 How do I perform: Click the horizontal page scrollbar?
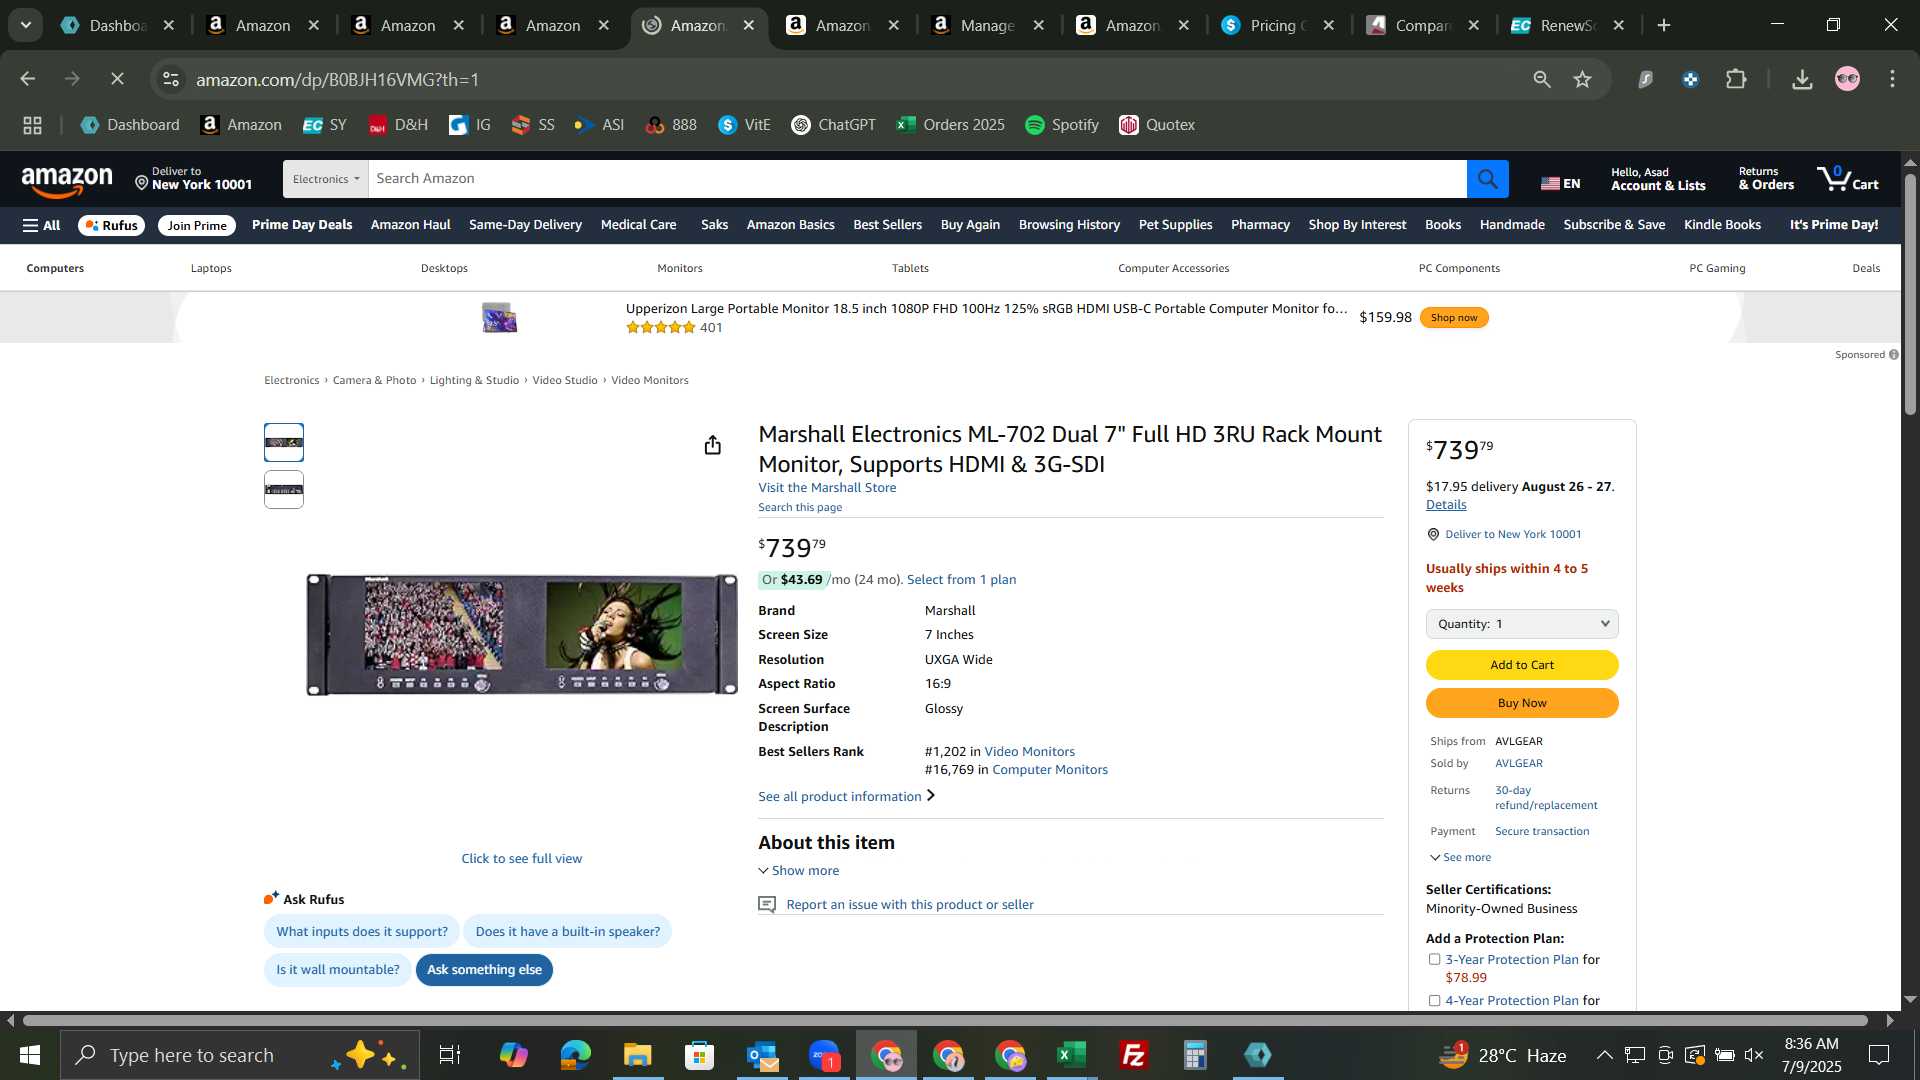click(945, 1021)
